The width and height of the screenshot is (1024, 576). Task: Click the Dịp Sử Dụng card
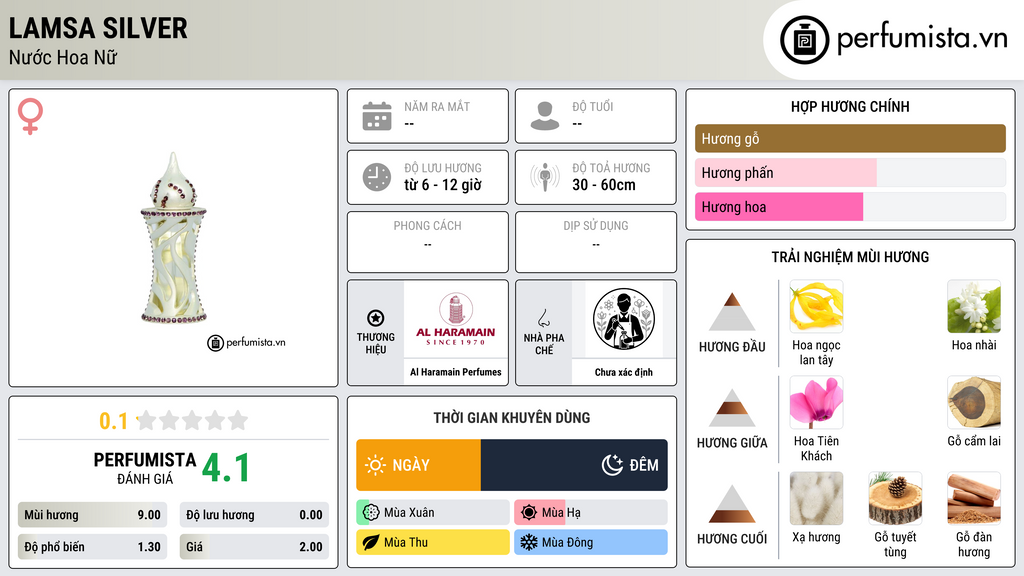pyautogui.click(x=596, y=242)
